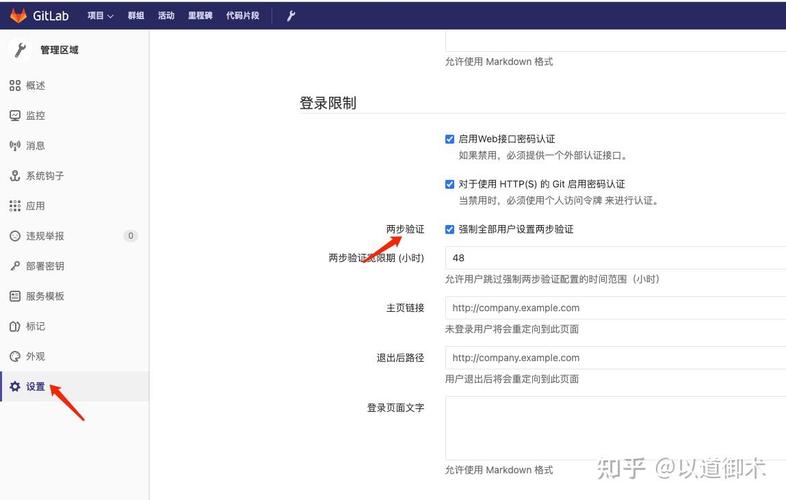Click help text 未登录用户将会重定向到此页面

pyautogui.click(x=512, y=329)
